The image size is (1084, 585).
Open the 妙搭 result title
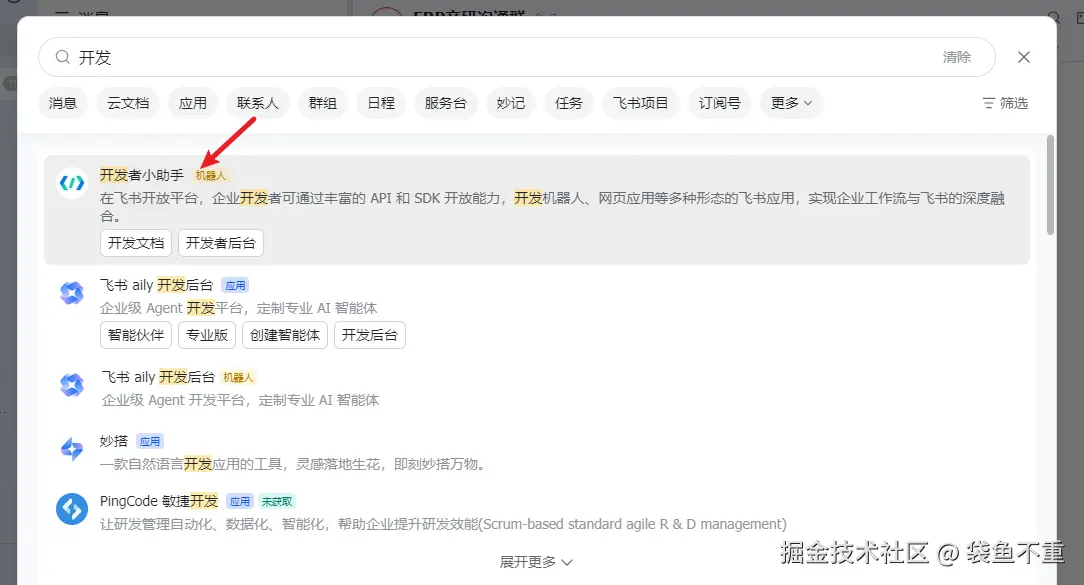114,441
